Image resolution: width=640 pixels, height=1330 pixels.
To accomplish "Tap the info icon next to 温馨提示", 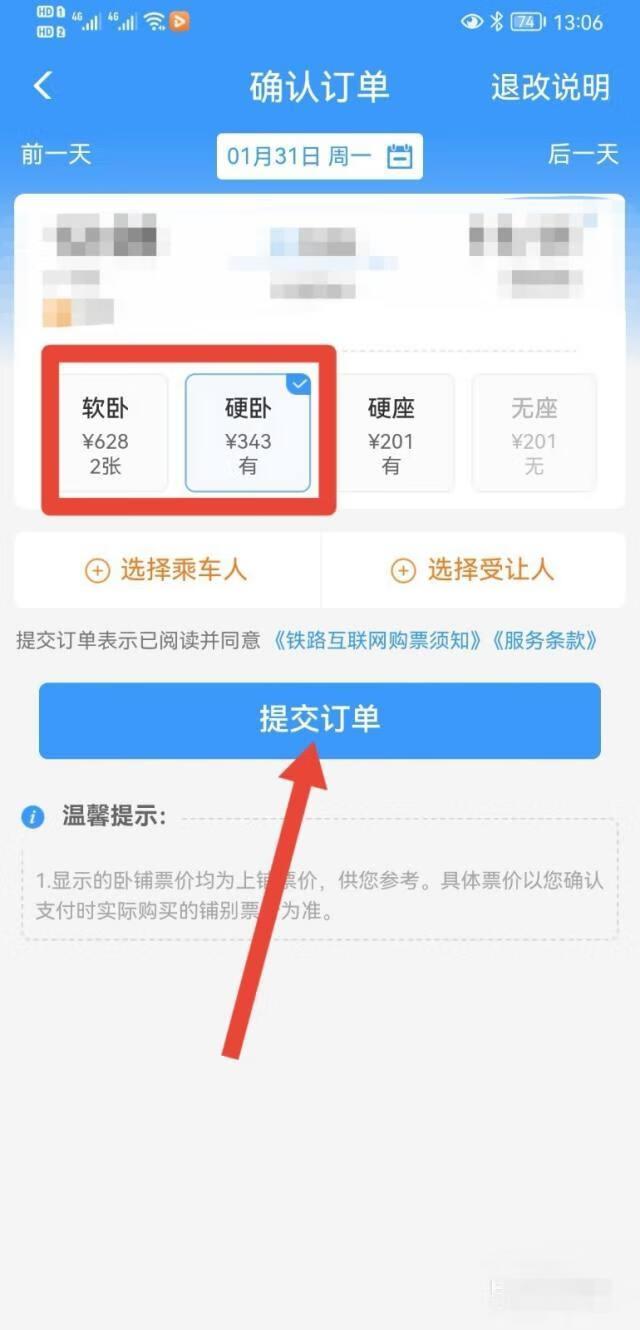I will coord(33,817).
